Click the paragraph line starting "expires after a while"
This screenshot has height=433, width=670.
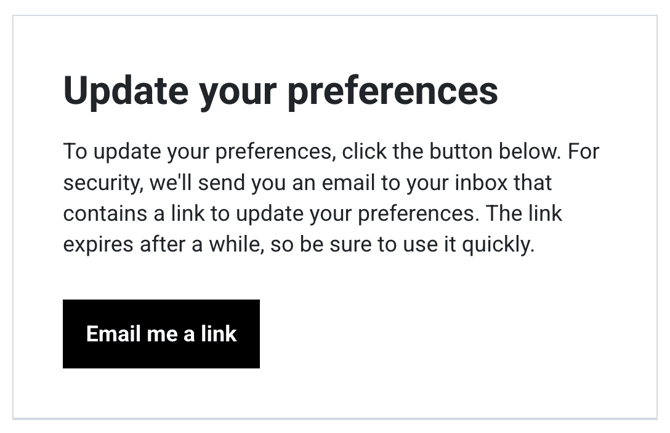click(299, 245)
